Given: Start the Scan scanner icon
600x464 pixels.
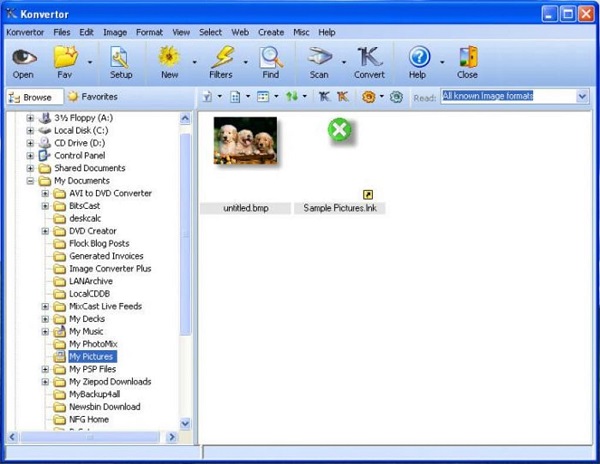Looking at the screenshot, I should (320, 57).
